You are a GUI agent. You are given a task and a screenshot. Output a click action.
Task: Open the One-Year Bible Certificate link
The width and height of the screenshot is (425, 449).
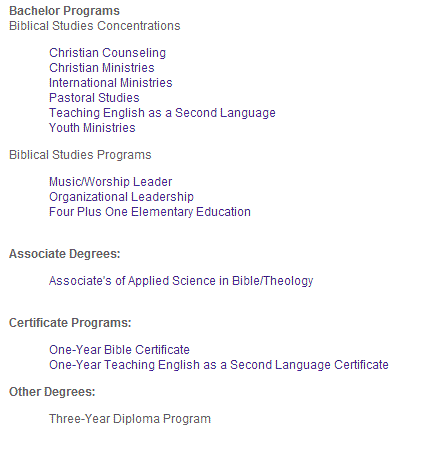point(119,350)
